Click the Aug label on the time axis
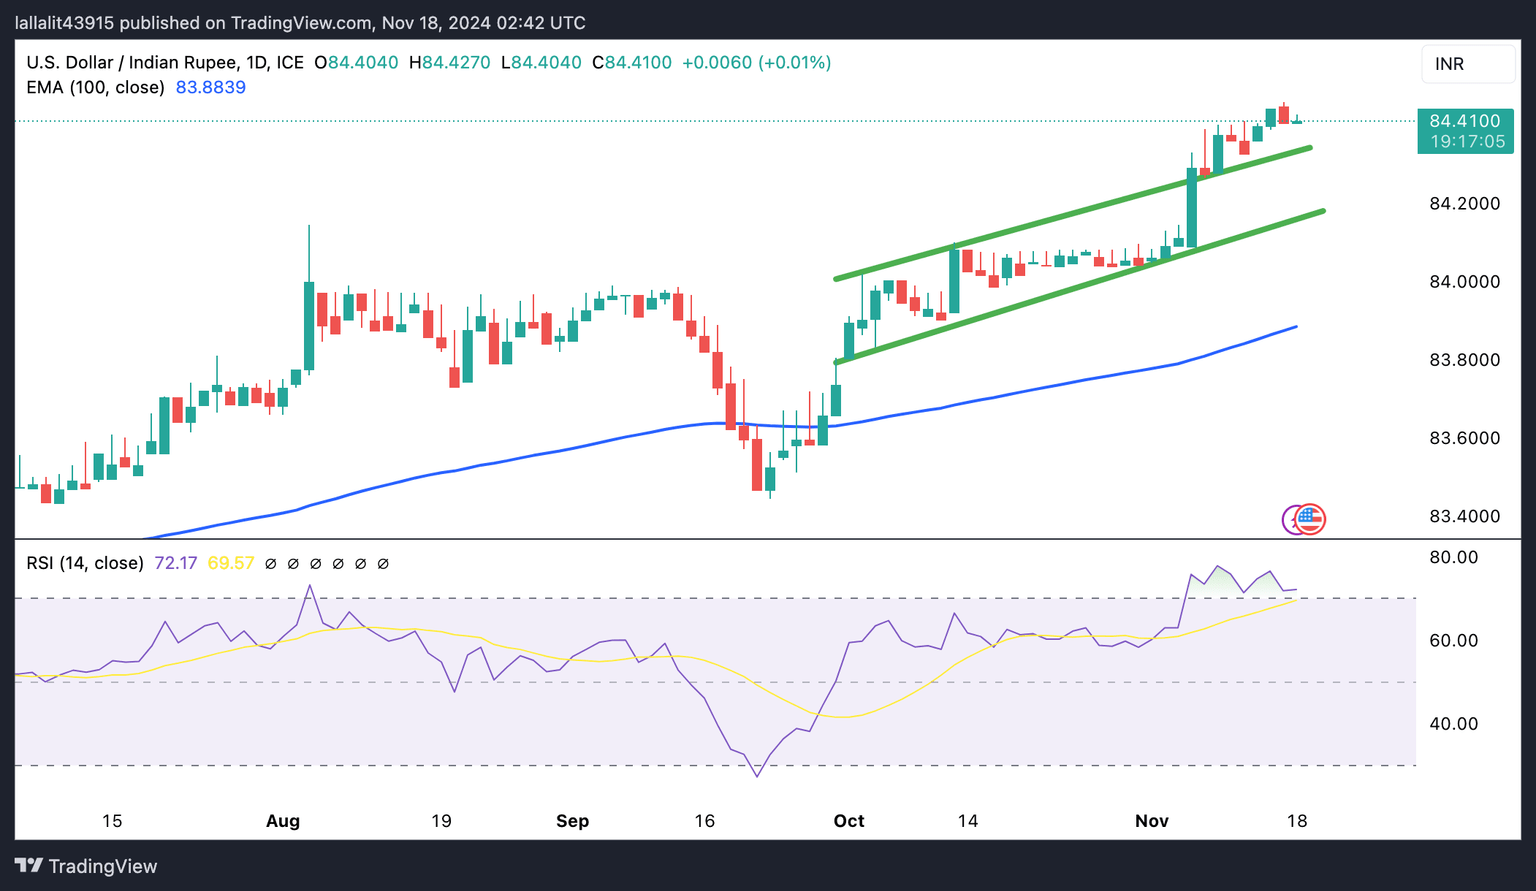This screenshot has height=891, width=1536. [x=283, y=821]
